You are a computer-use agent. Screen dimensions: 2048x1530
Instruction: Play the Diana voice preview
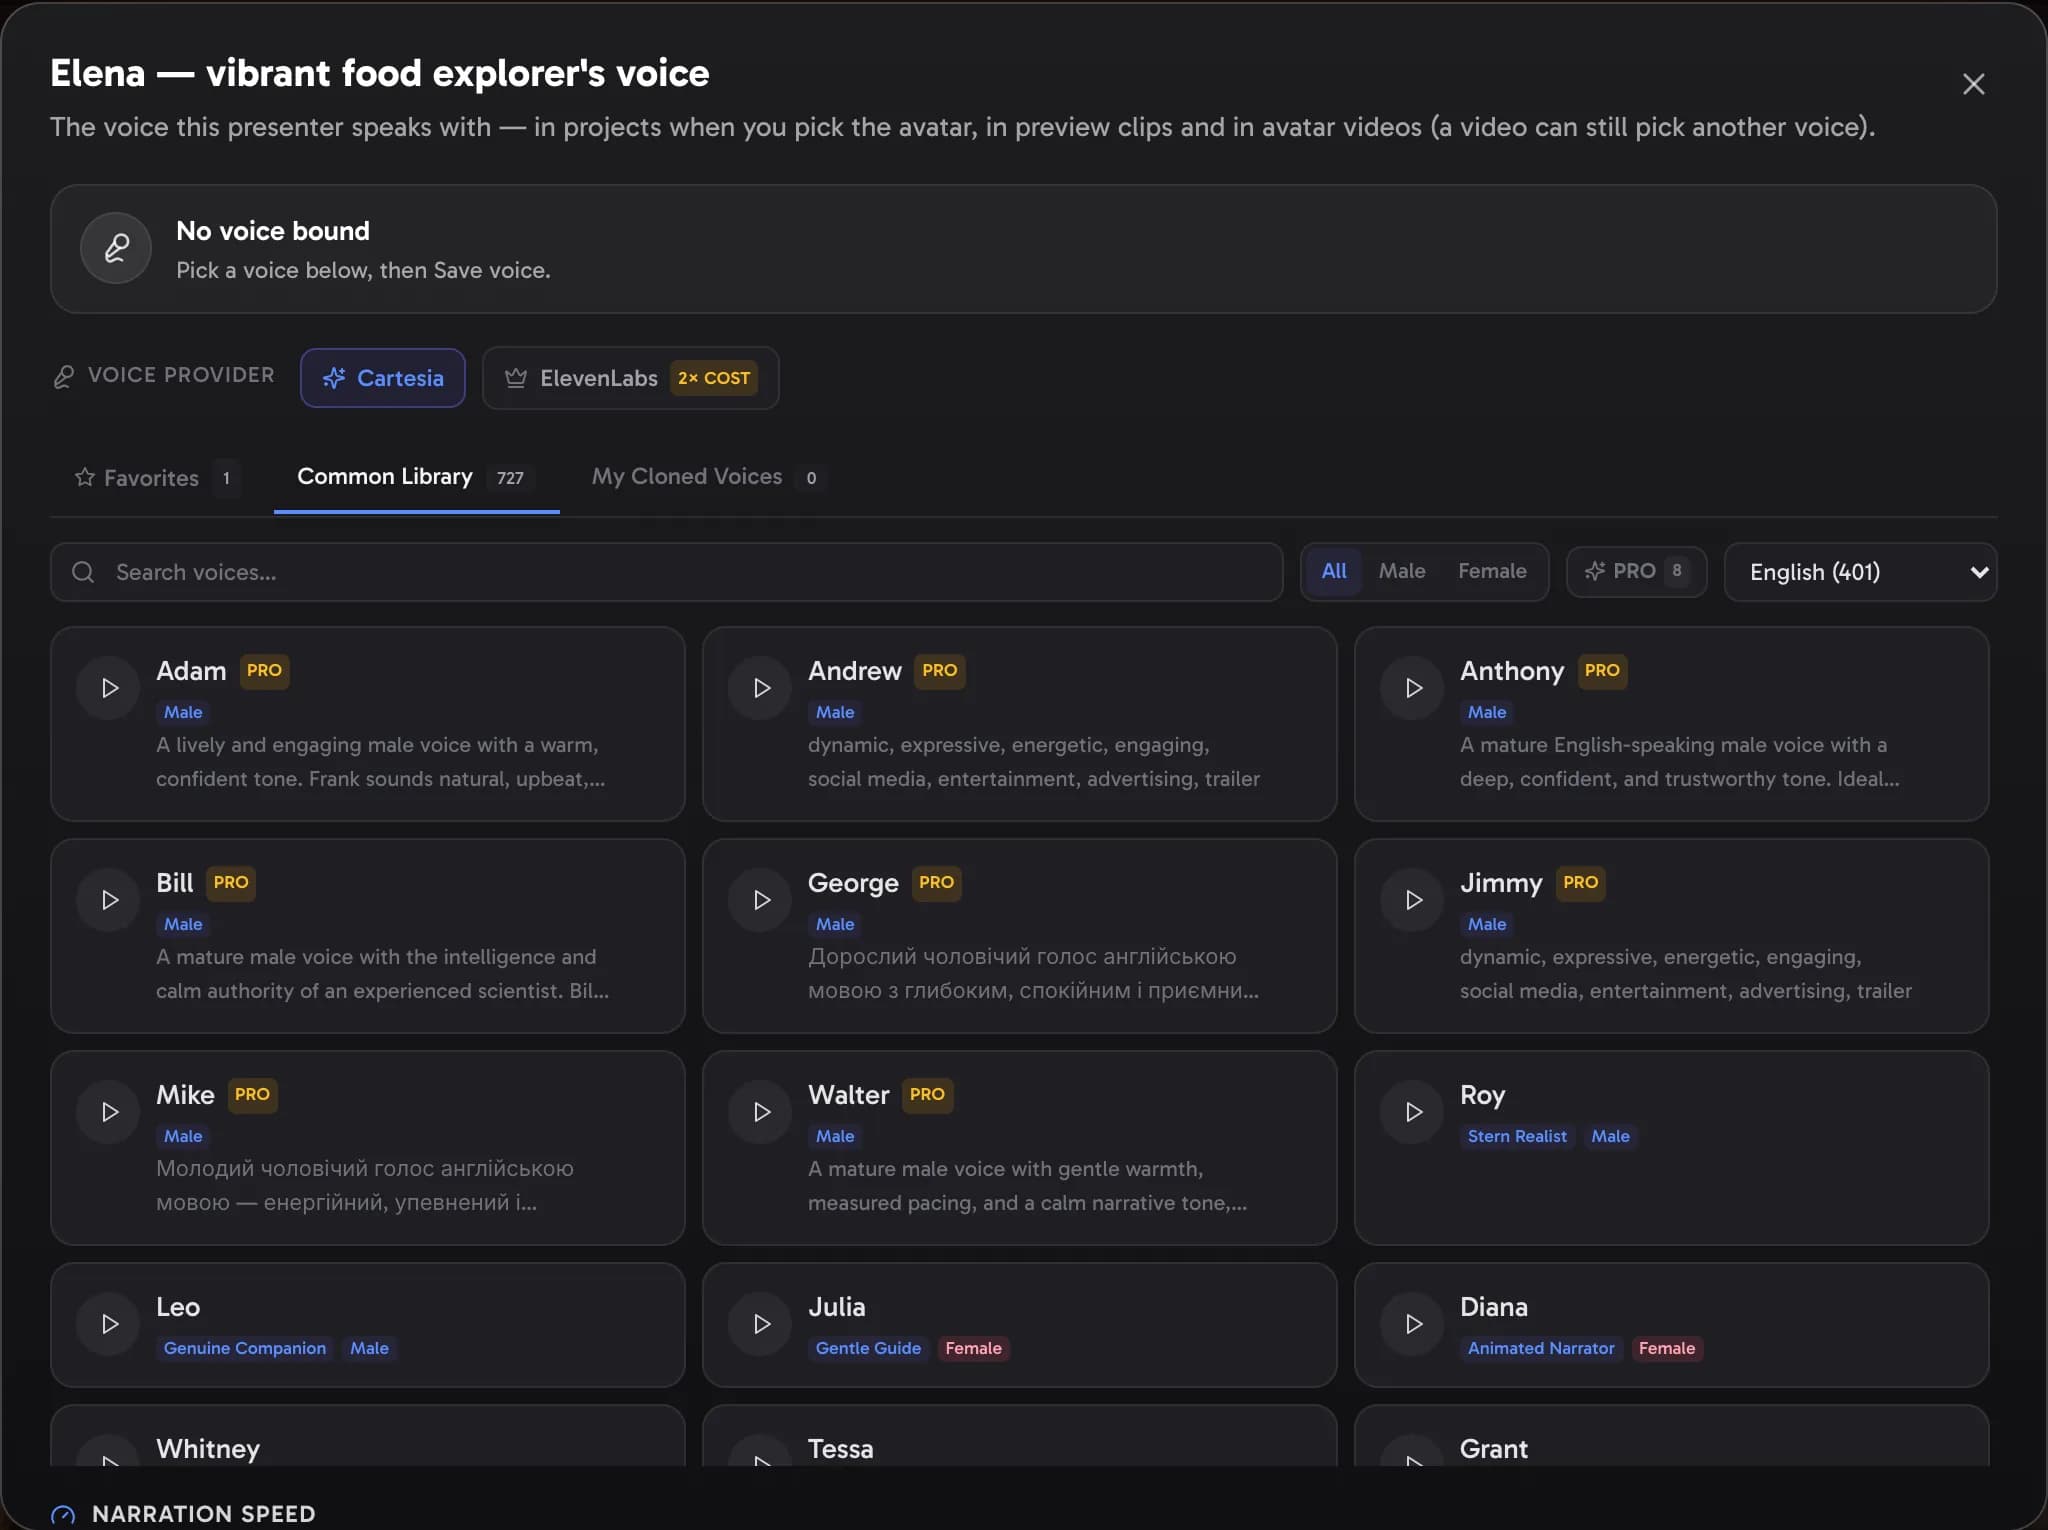[1412, 1324]
